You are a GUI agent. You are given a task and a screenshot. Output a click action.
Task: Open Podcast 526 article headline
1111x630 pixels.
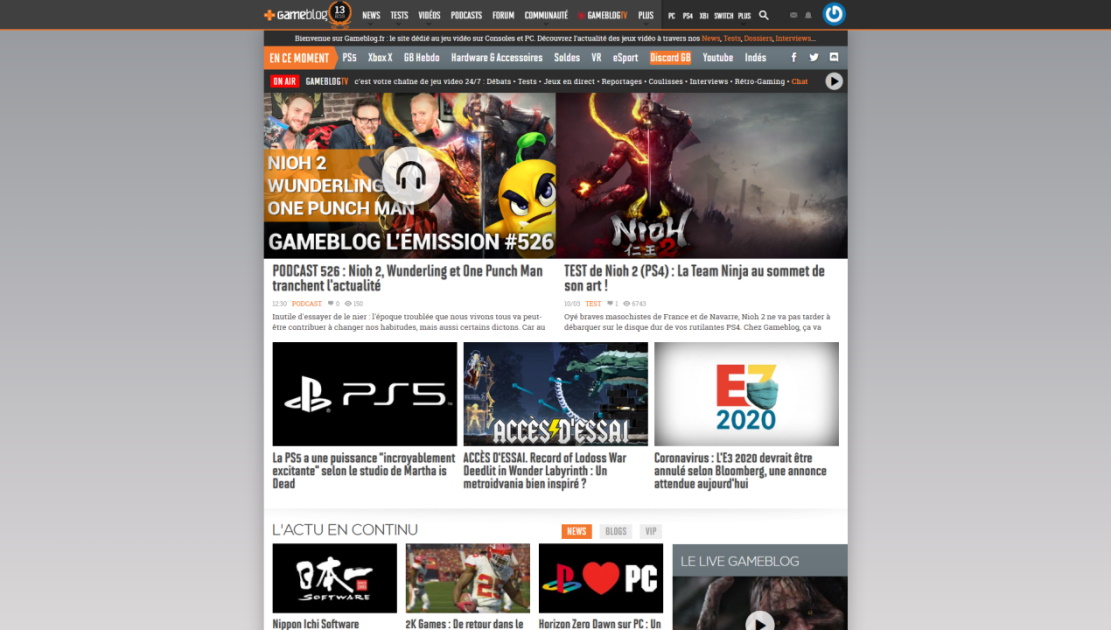407,279
